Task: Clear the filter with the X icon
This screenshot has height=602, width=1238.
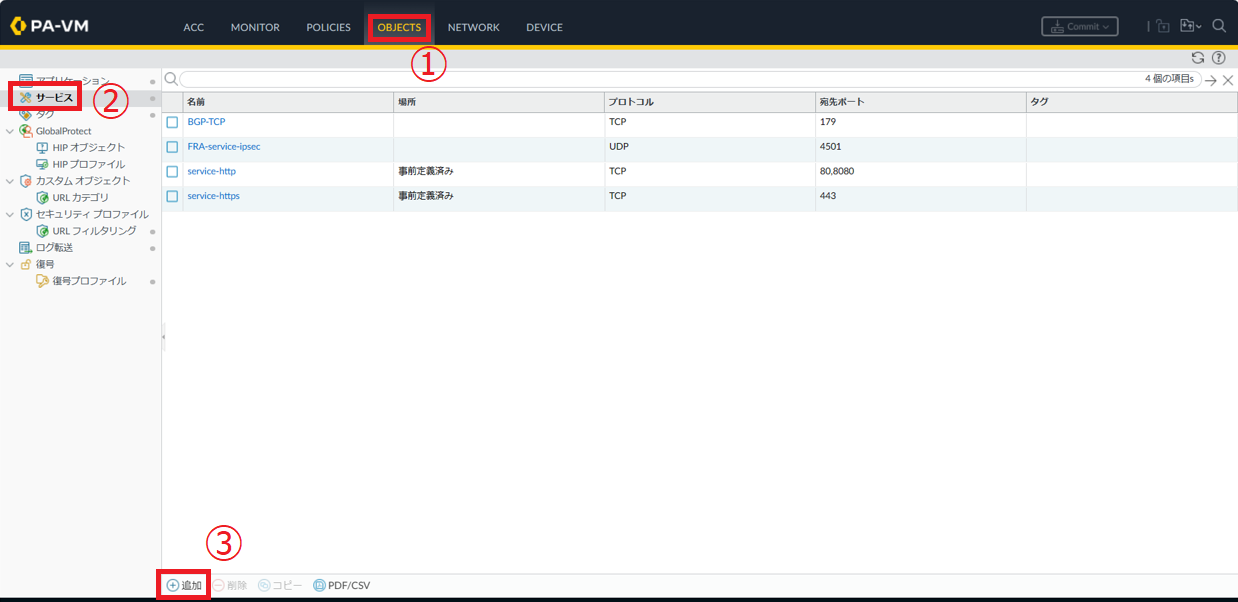Action: coord(1227,80)
